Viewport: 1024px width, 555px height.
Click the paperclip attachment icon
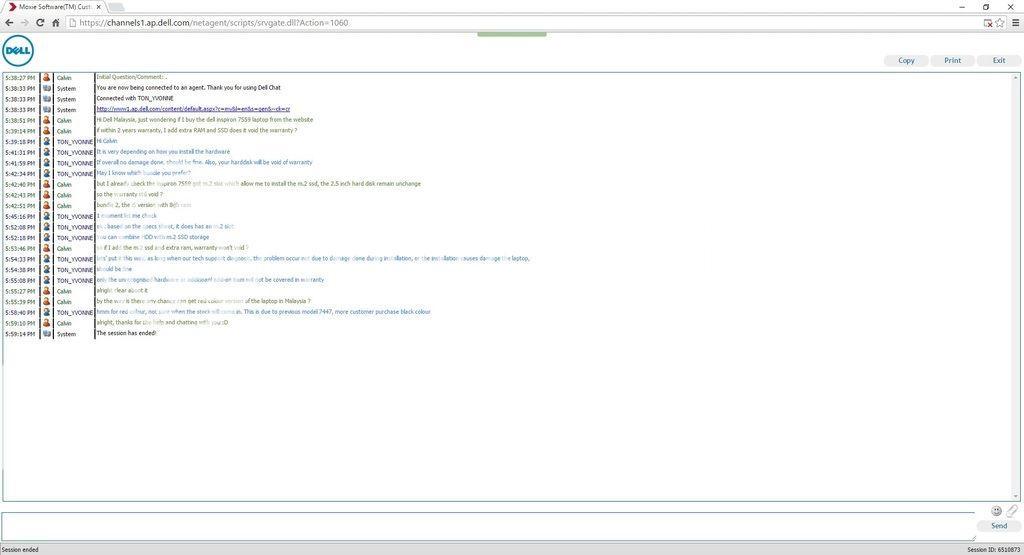[1011, 511]
